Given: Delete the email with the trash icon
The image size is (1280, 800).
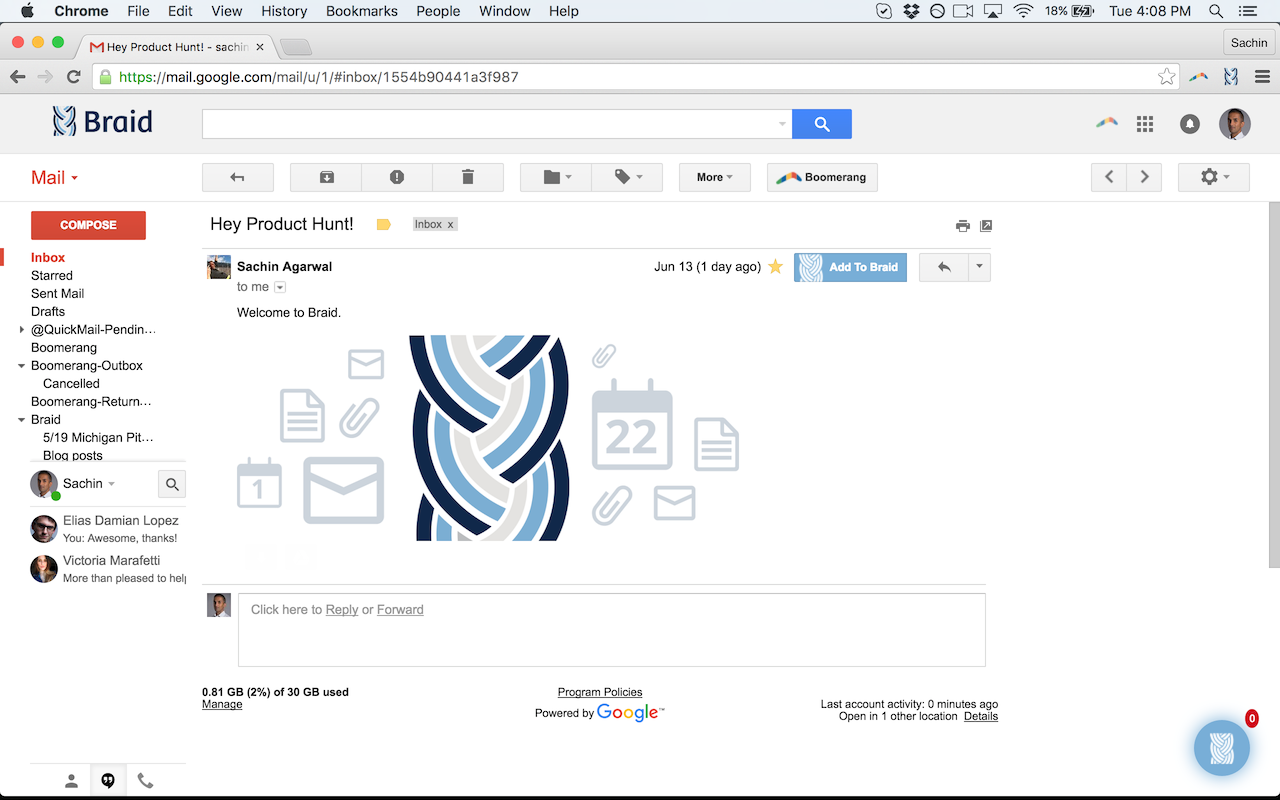Looking at the screenshot, I should coord(468,177).
